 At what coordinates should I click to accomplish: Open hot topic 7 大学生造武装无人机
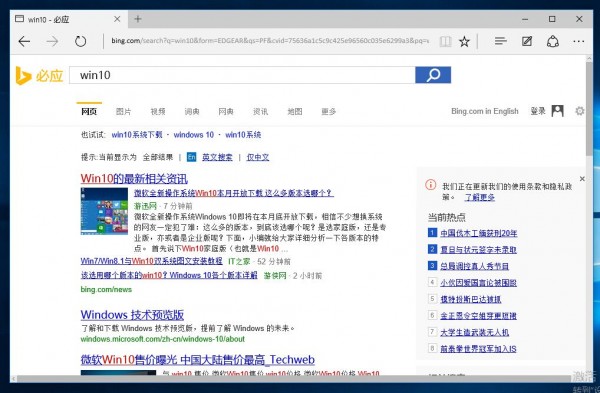coord(474,332)
